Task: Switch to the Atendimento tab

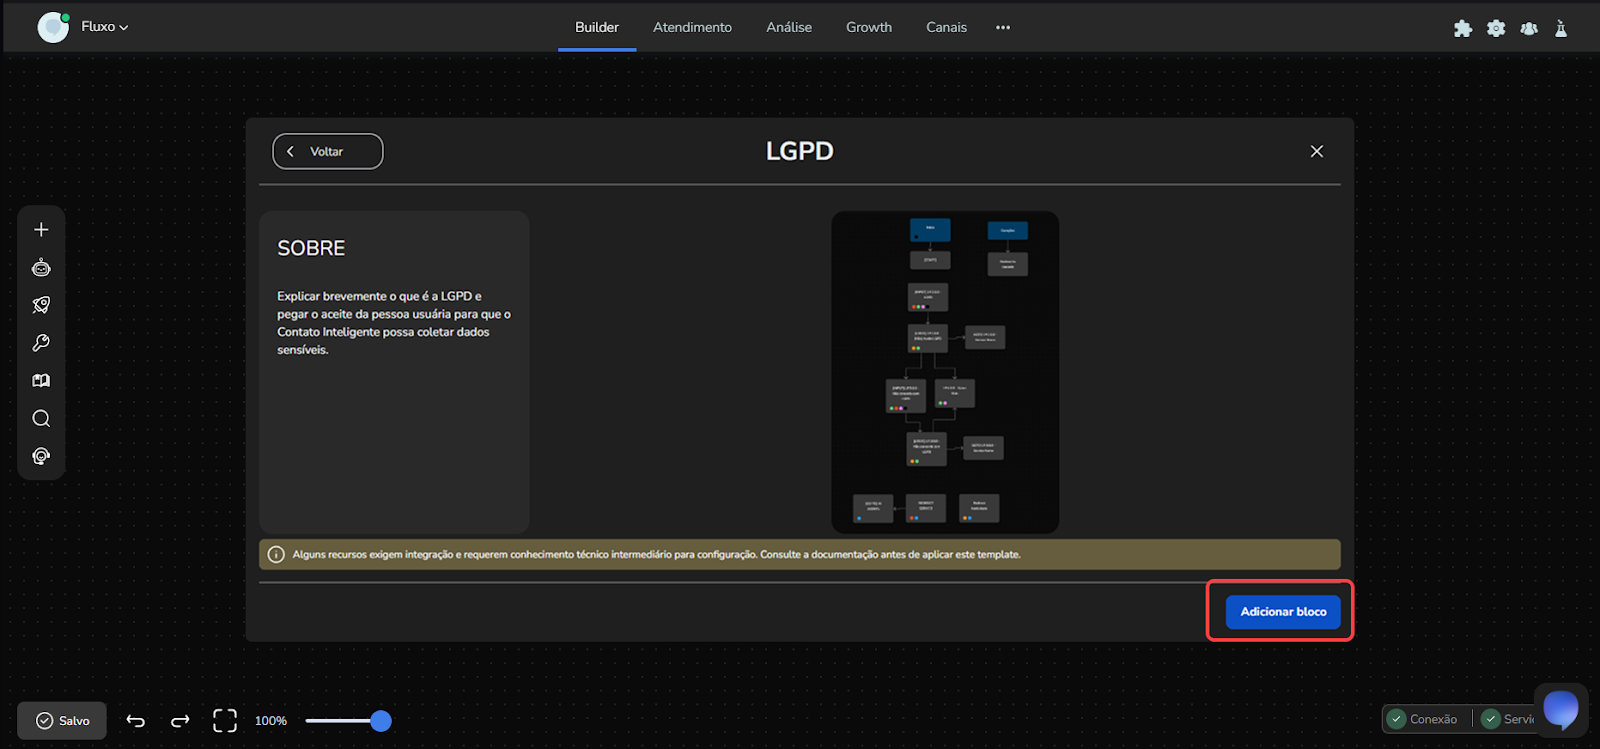Action: tap(692, 27)
